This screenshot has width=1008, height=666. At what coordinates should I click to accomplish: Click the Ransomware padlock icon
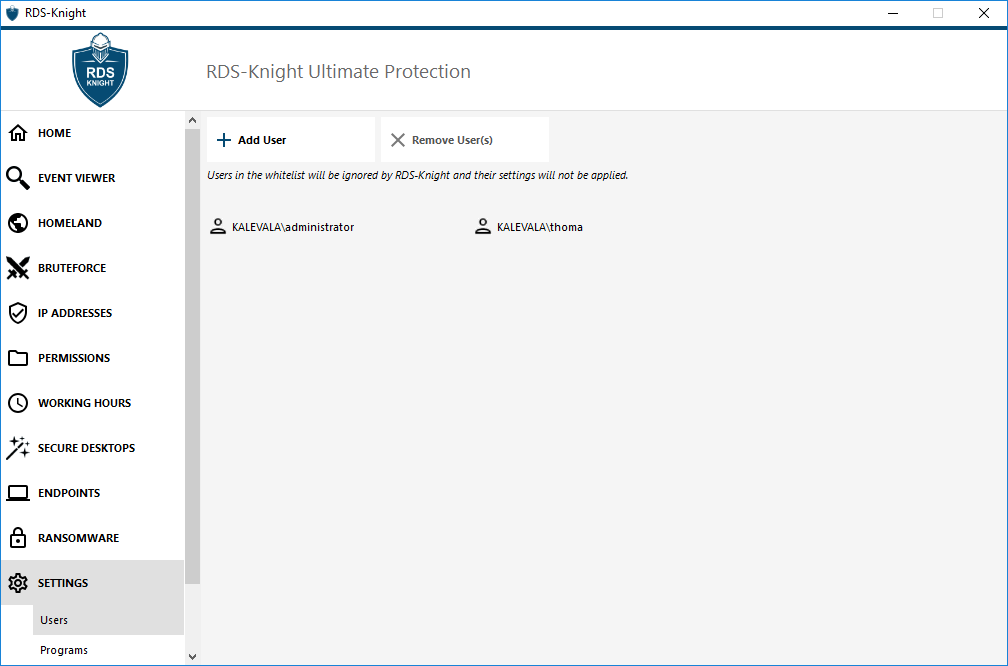[18, 537]
